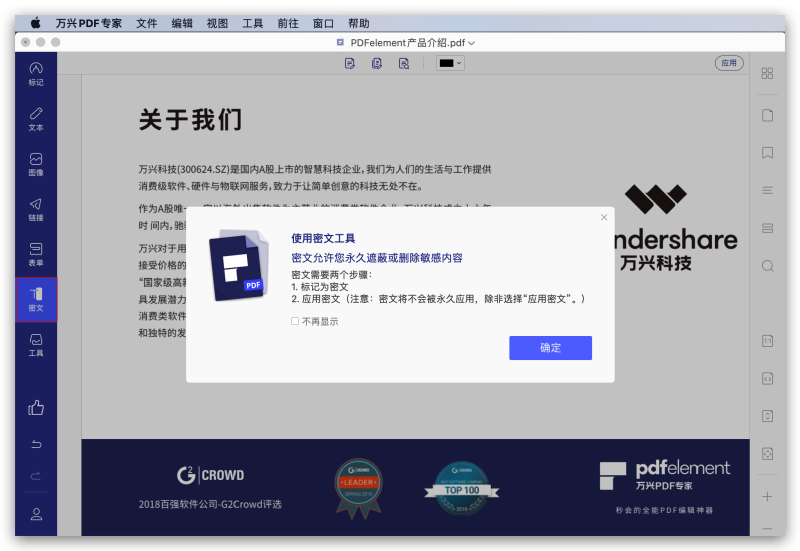800x551 pixels.
Task: Set actual size 1:1 zoom icon
Action: click(767, 341)
